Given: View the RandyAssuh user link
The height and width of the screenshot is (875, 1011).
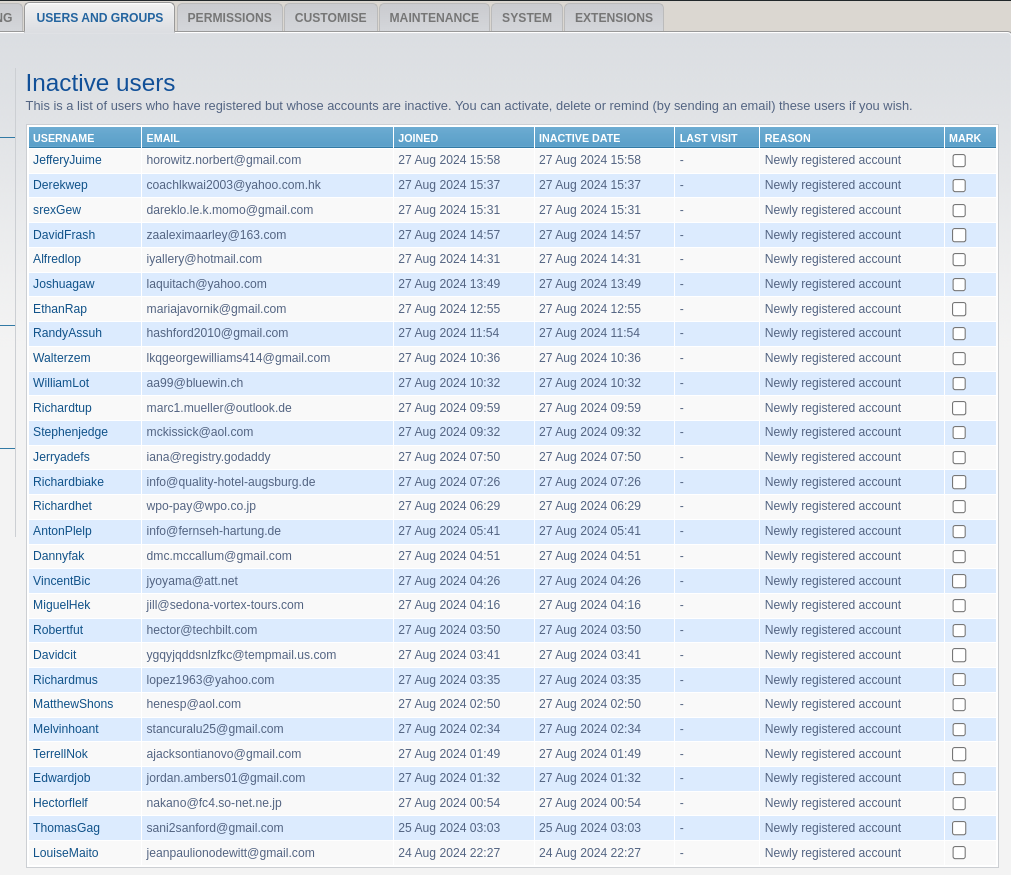Looking at the screenshot, I should point(67,333).
